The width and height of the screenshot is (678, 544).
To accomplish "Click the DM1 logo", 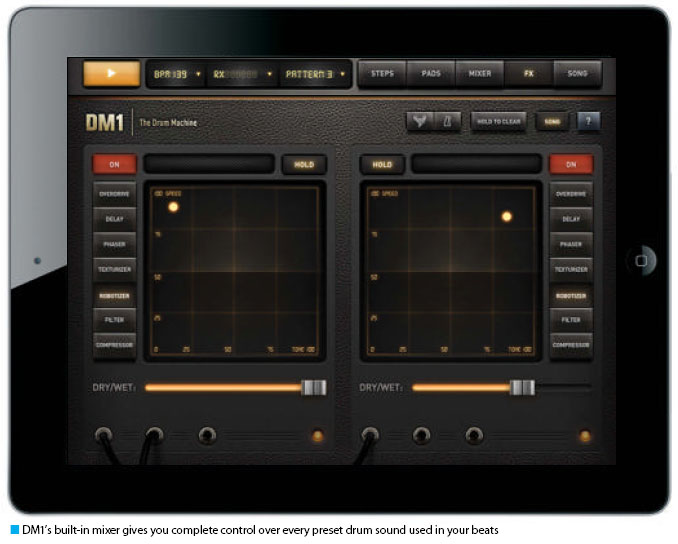I will 105,122.
